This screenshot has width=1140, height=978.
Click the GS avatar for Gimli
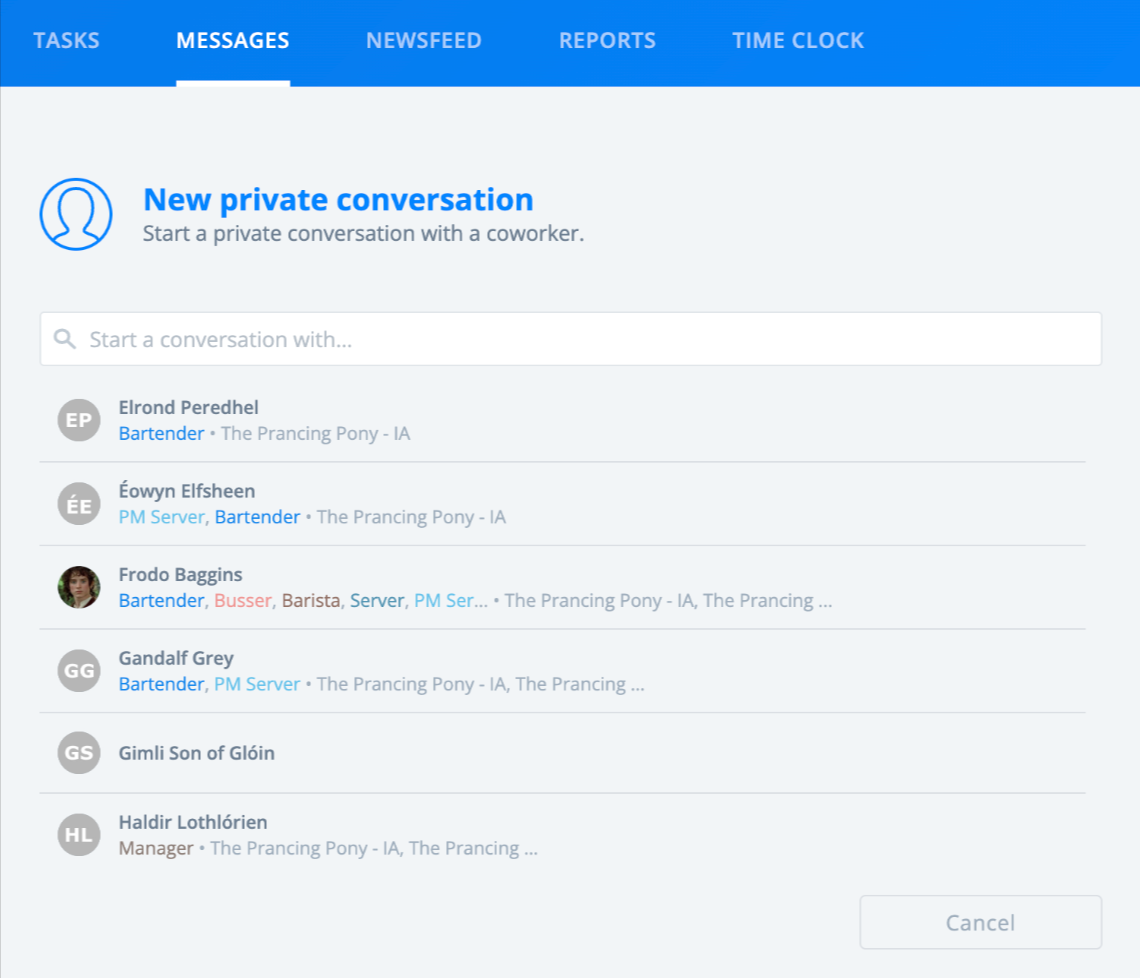click(79, 753)
